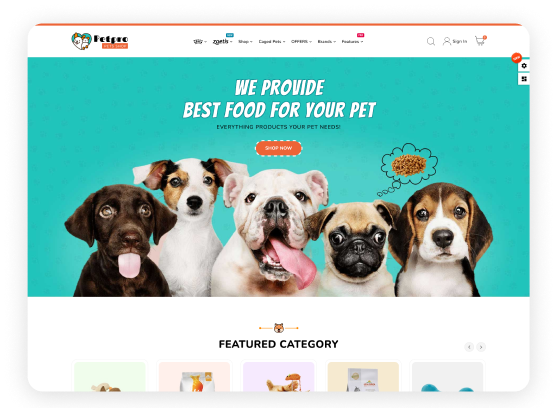Screen dimensions: 555x408
Task: Go to previous featured category arrow
Action: (x=469, y=347)
